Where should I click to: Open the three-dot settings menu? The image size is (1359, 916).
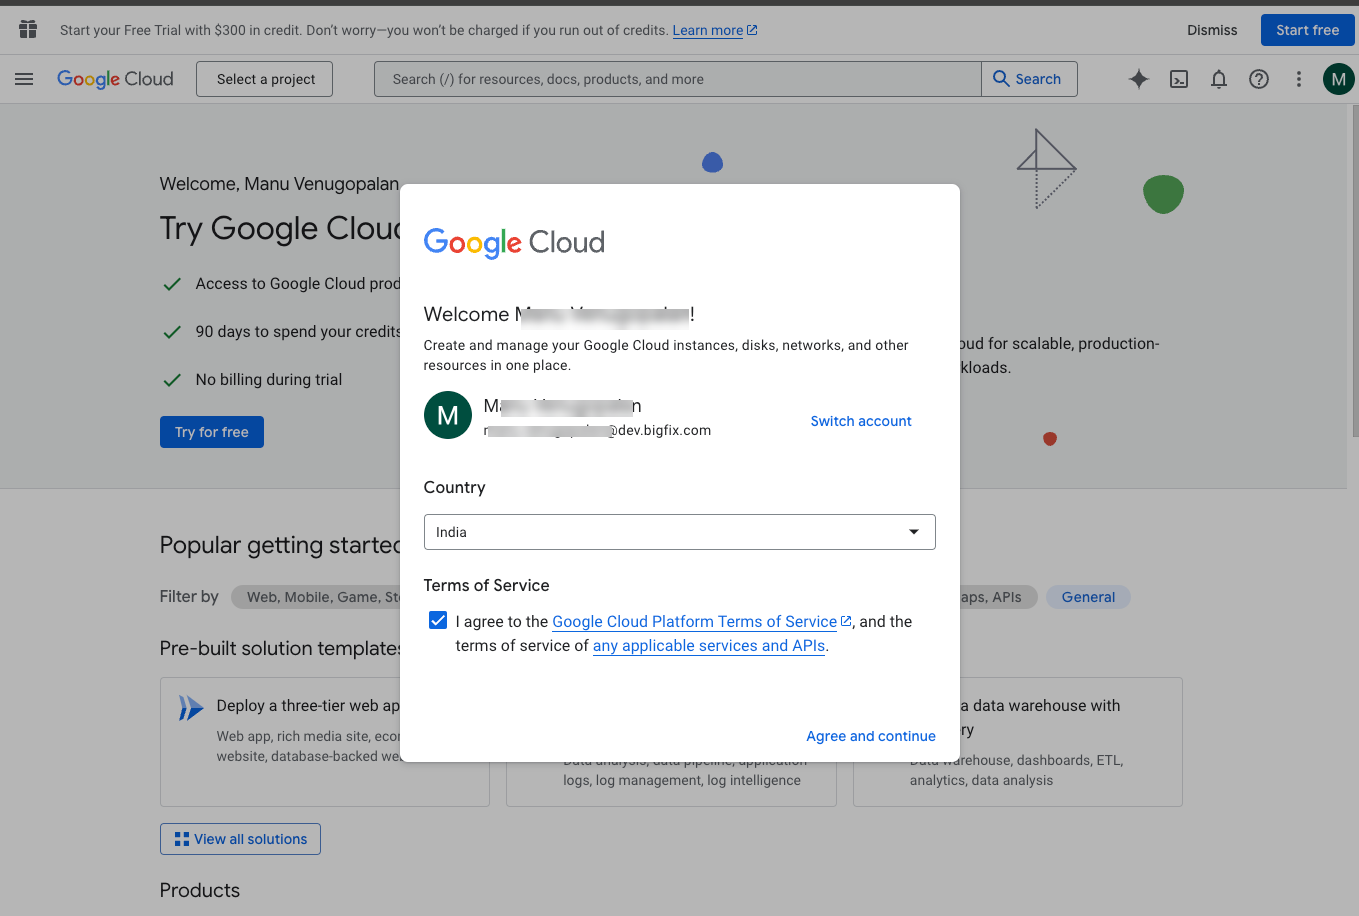pyautogui.click(x=1298, y=79)
